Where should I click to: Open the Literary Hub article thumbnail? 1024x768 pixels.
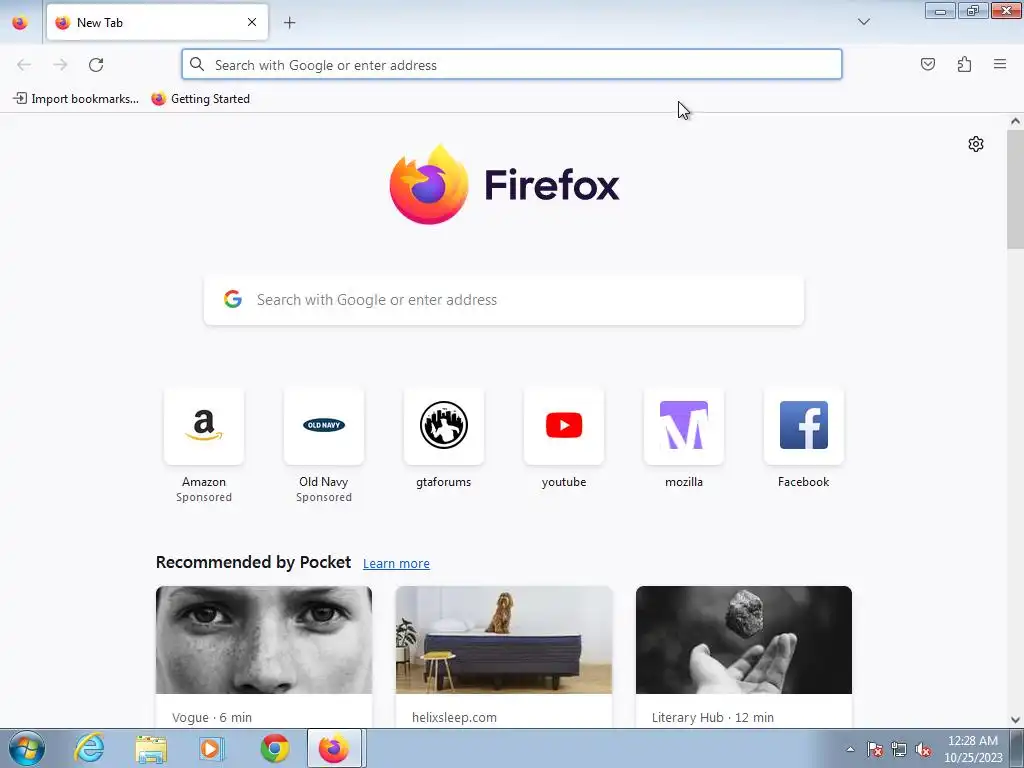(744, 640)
